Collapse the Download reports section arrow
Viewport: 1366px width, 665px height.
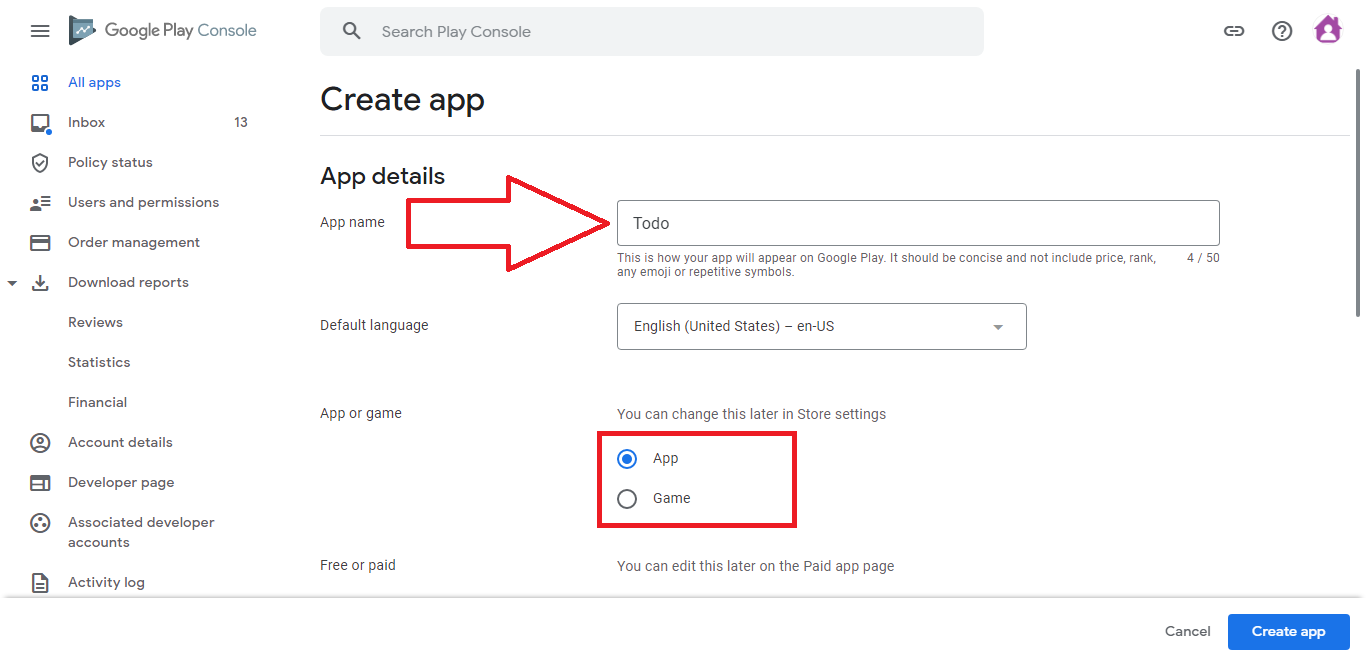[x=12, y=283]
